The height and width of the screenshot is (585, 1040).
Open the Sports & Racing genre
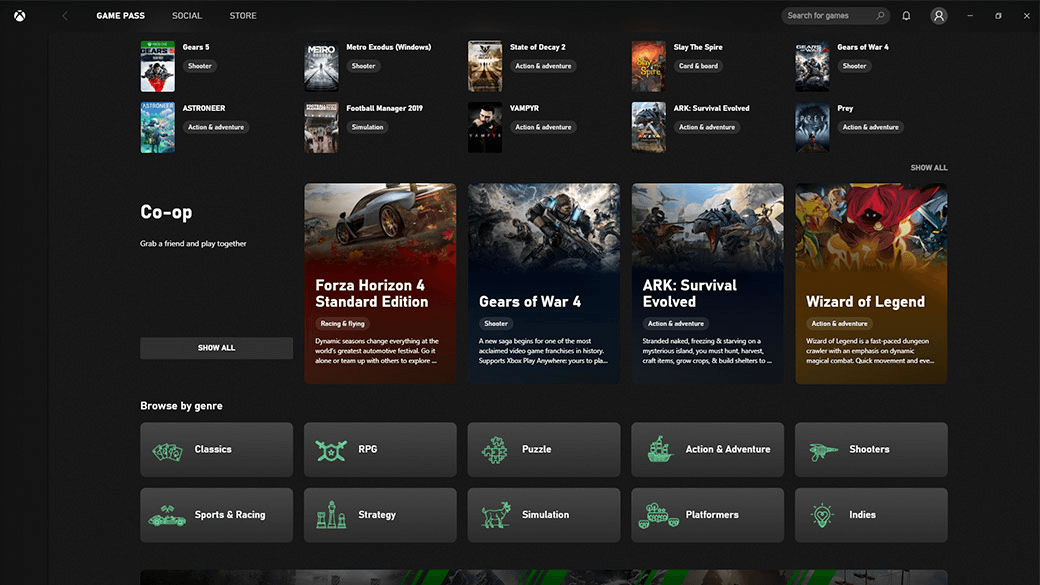tap(216, 514)
